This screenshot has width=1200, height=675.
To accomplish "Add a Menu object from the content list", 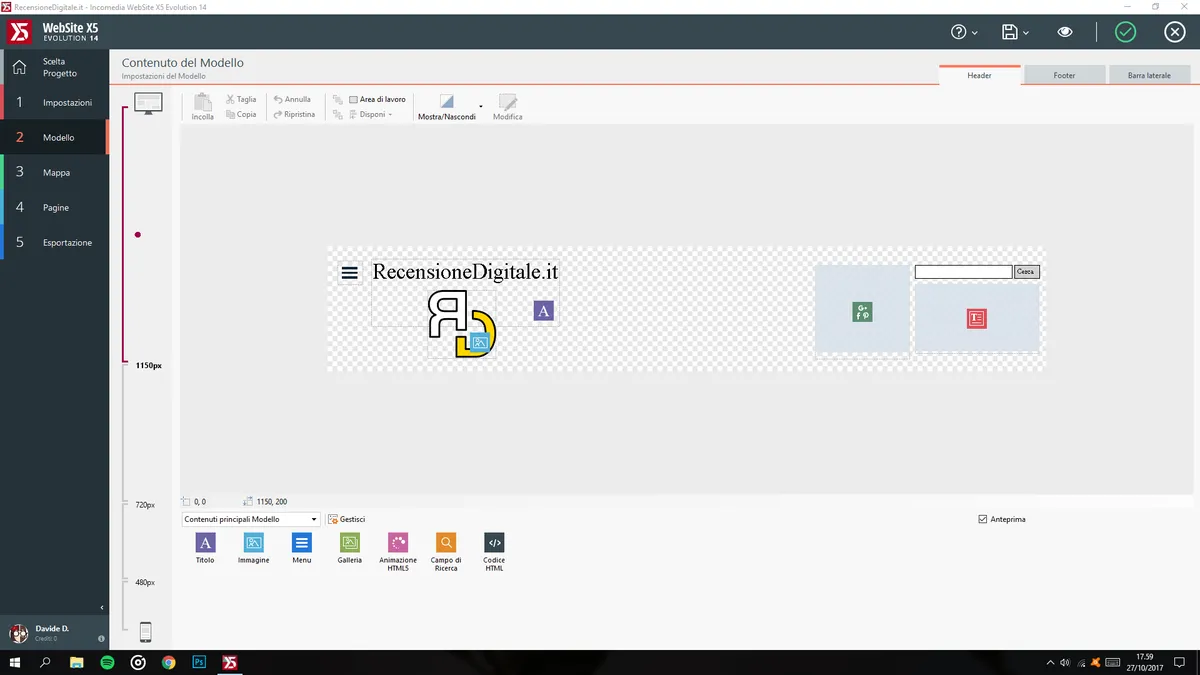I will click(302, 549).
